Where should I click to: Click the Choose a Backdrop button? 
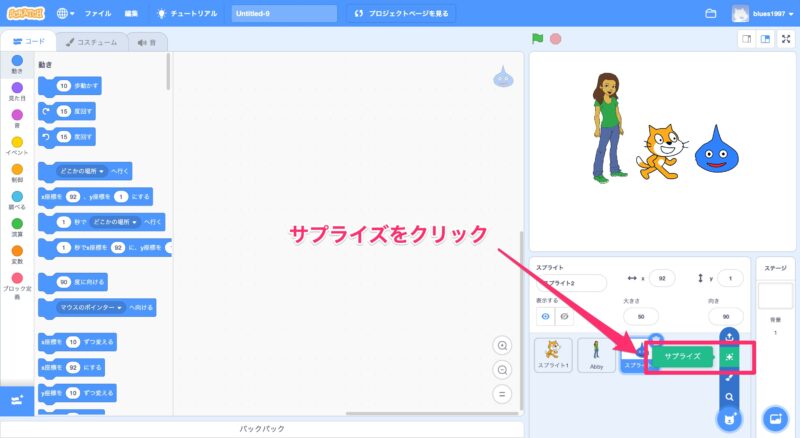773,417
